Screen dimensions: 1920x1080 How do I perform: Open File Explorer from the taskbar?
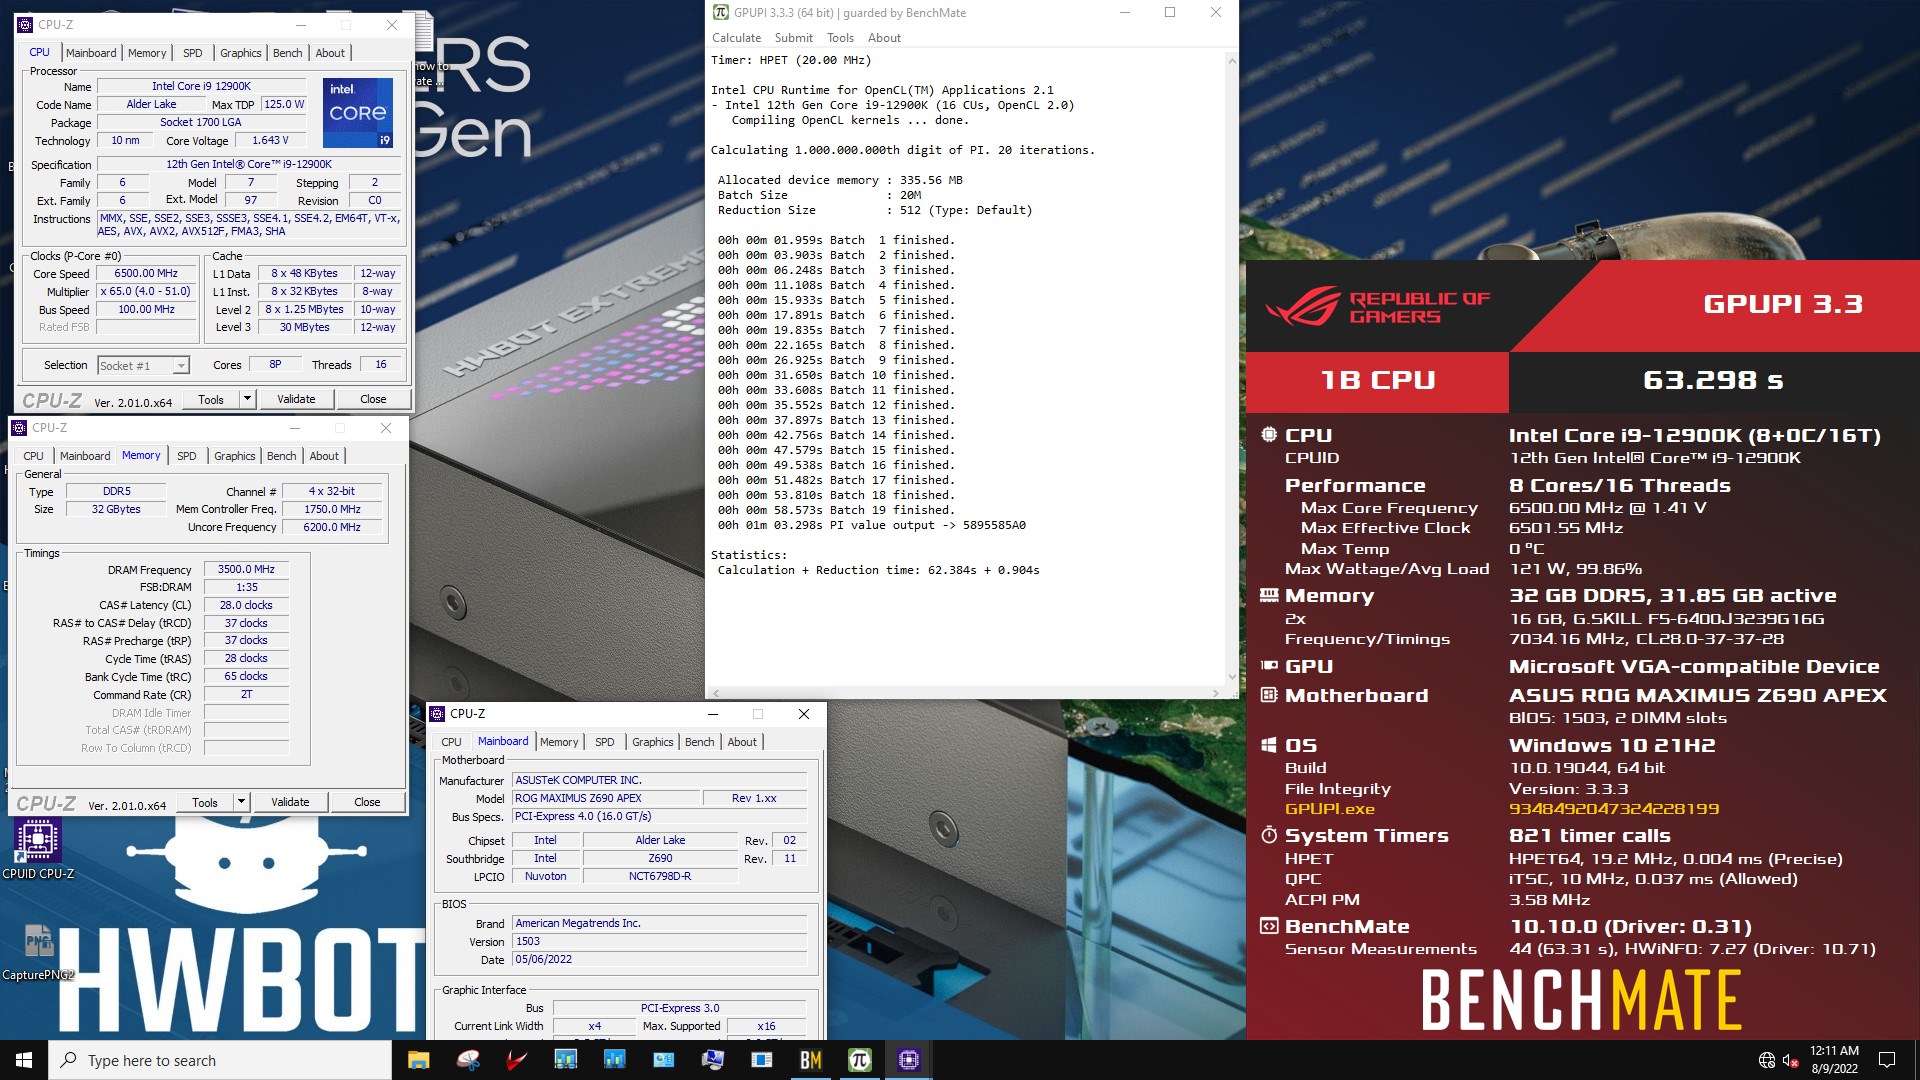click(418, 1060)
